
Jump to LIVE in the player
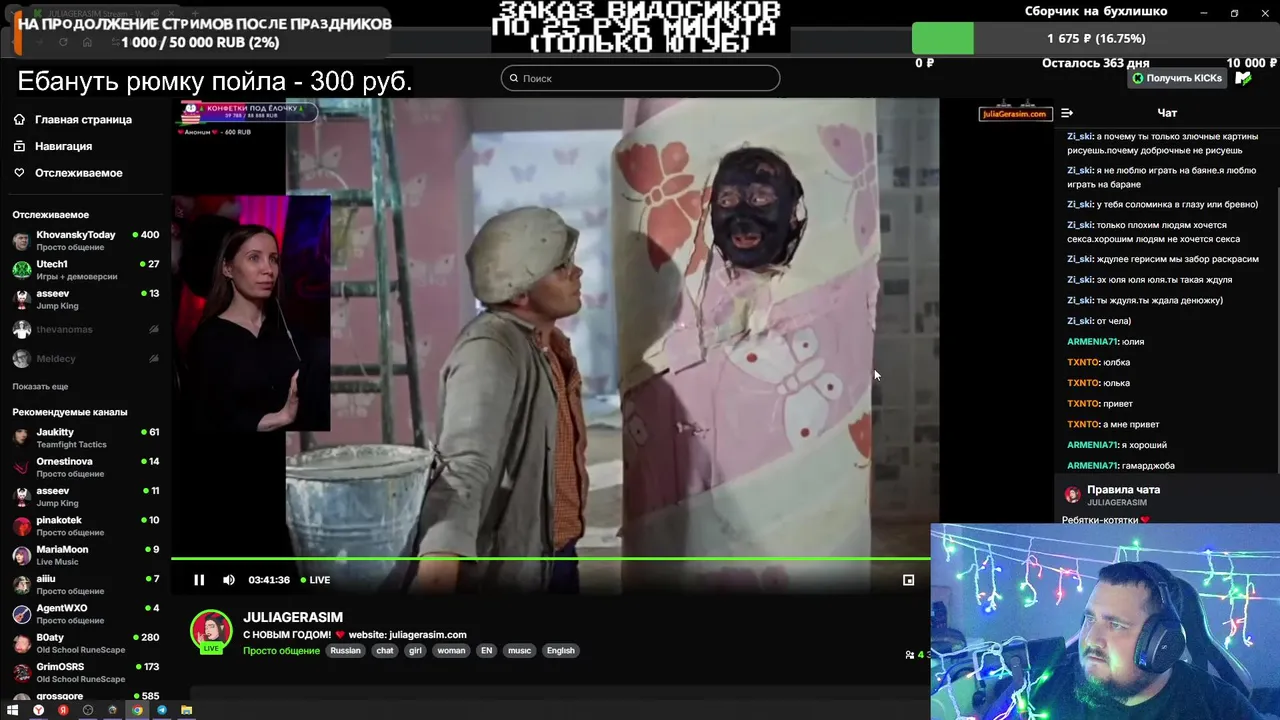pos(316,580)
